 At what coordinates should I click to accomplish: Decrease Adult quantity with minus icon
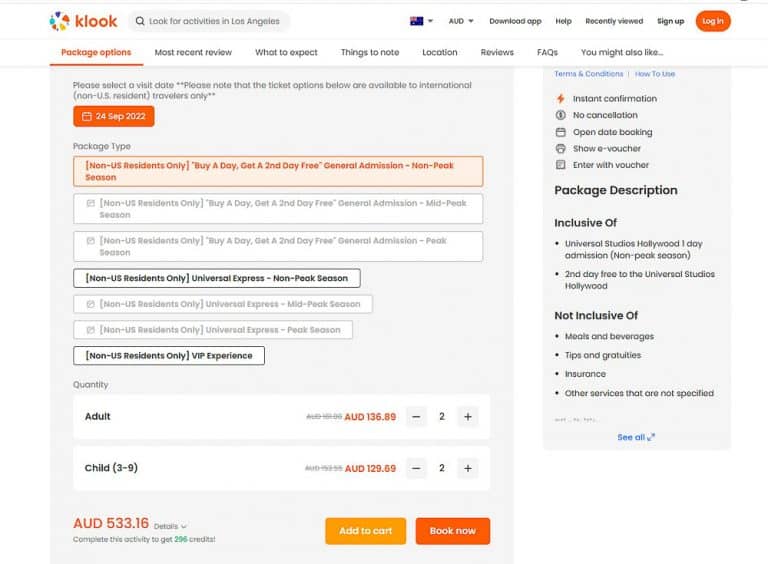tap(417, 416)
